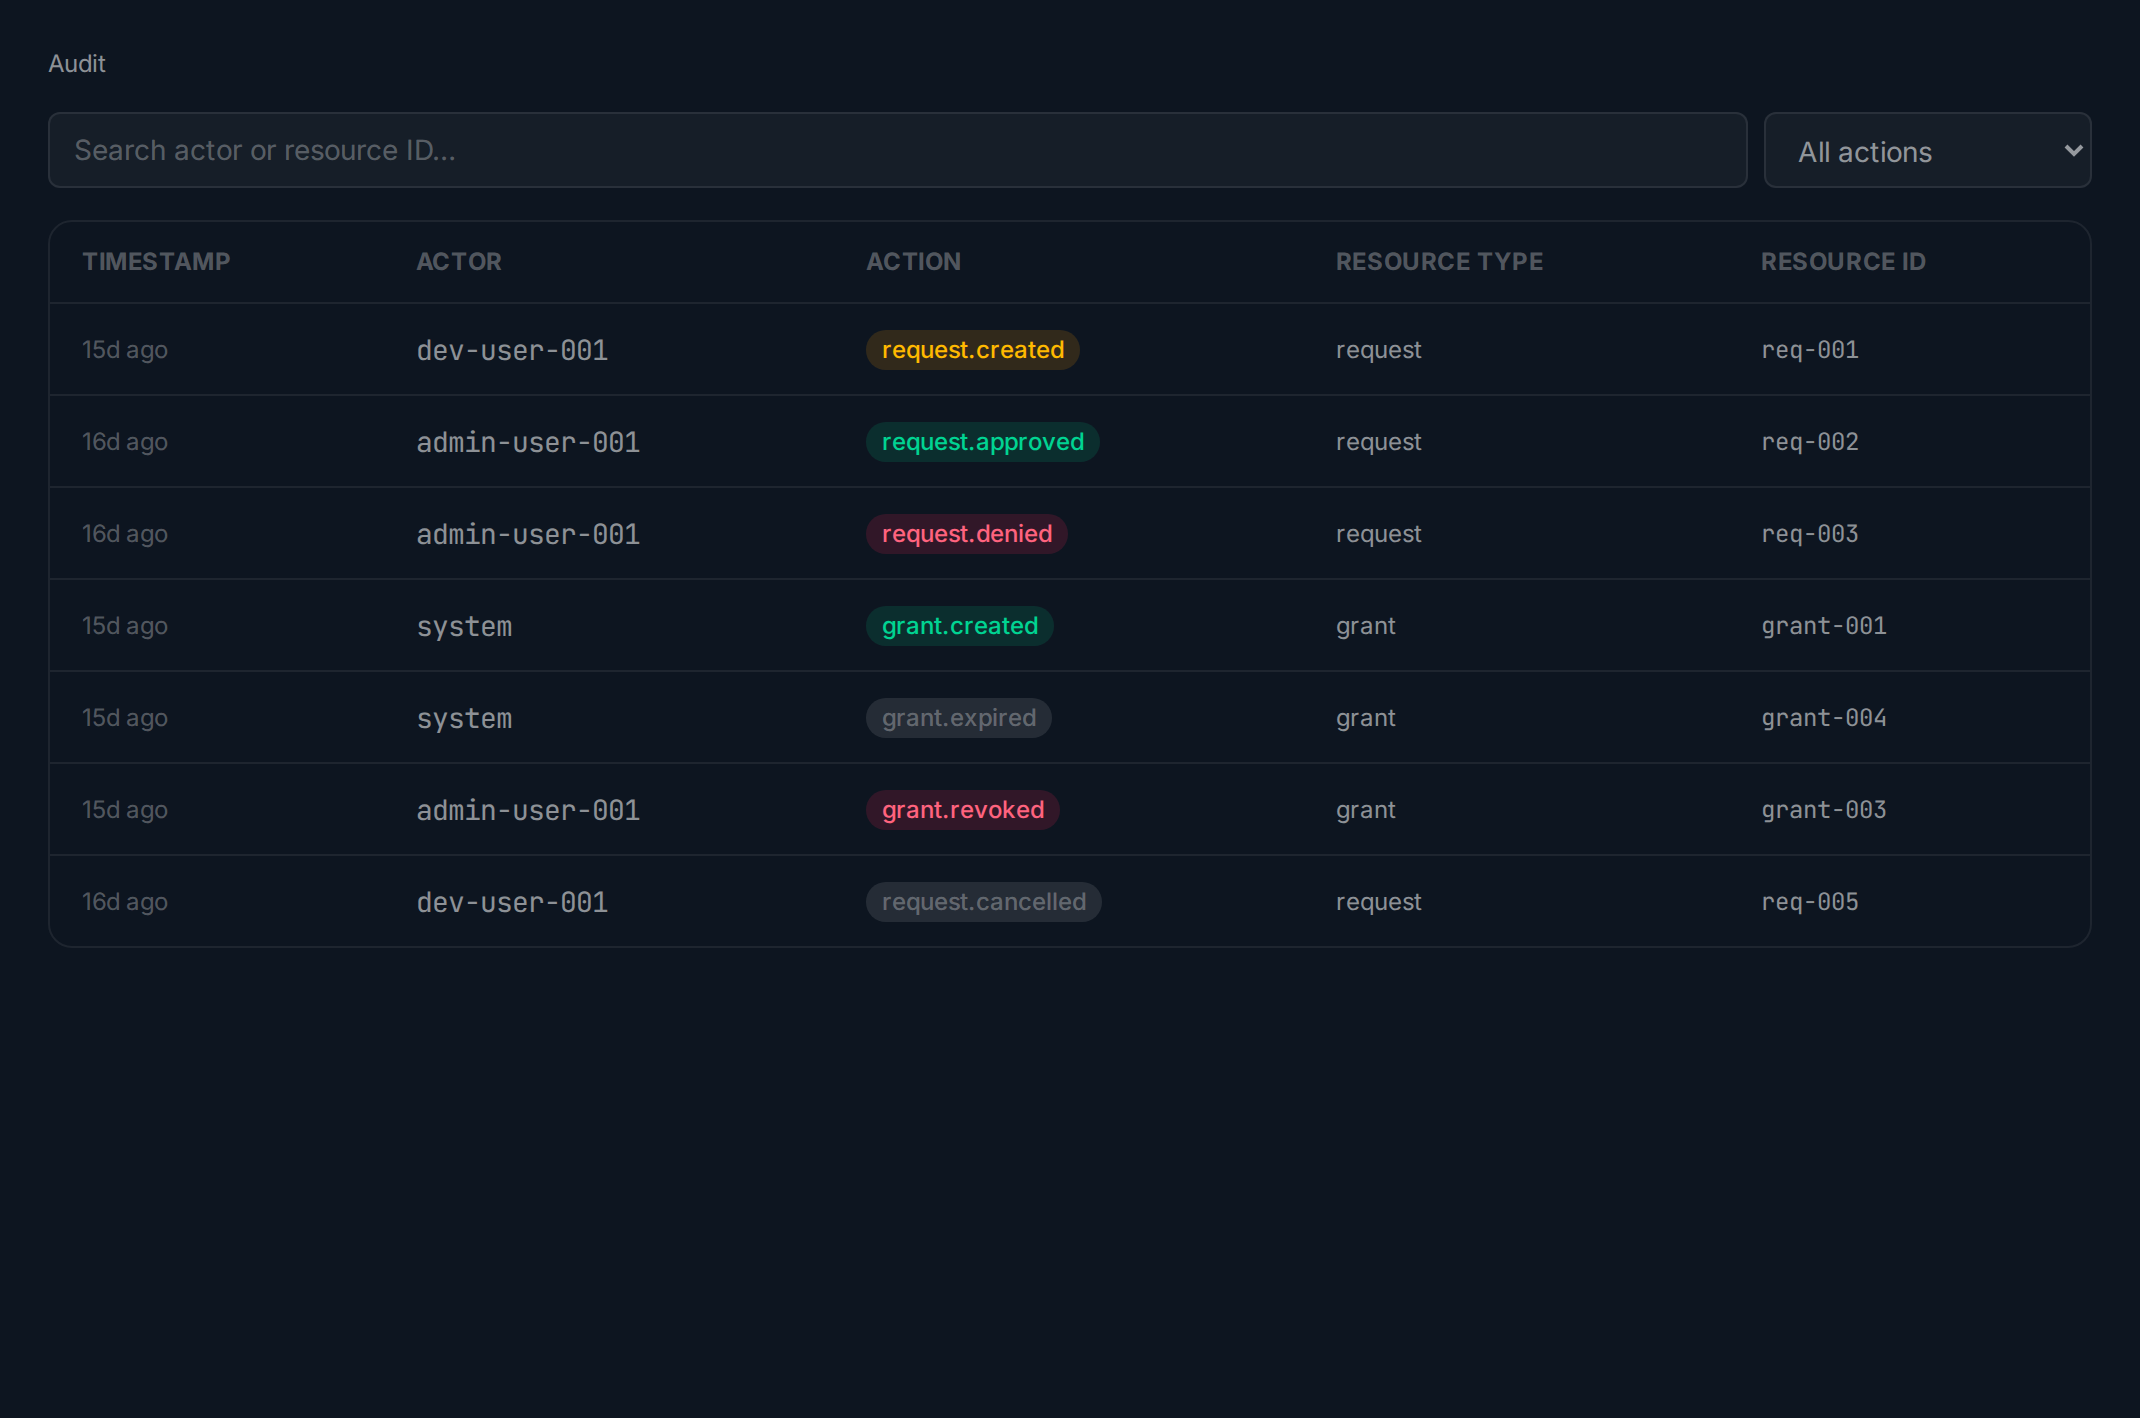
Task: Click resource ID grant-003
Action: pyautogui.click(x=1823, y=810)
